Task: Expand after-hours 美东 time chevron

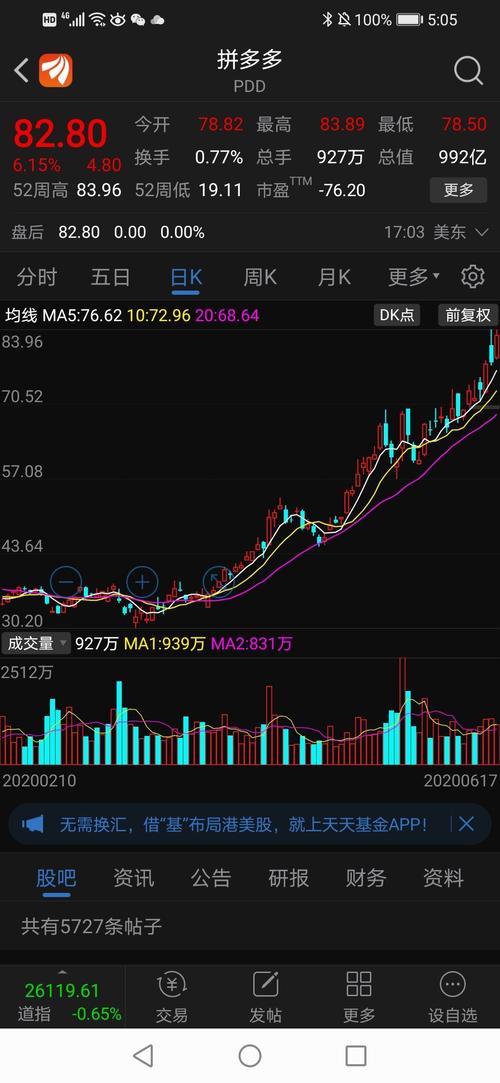Action: tap(483, 233)
